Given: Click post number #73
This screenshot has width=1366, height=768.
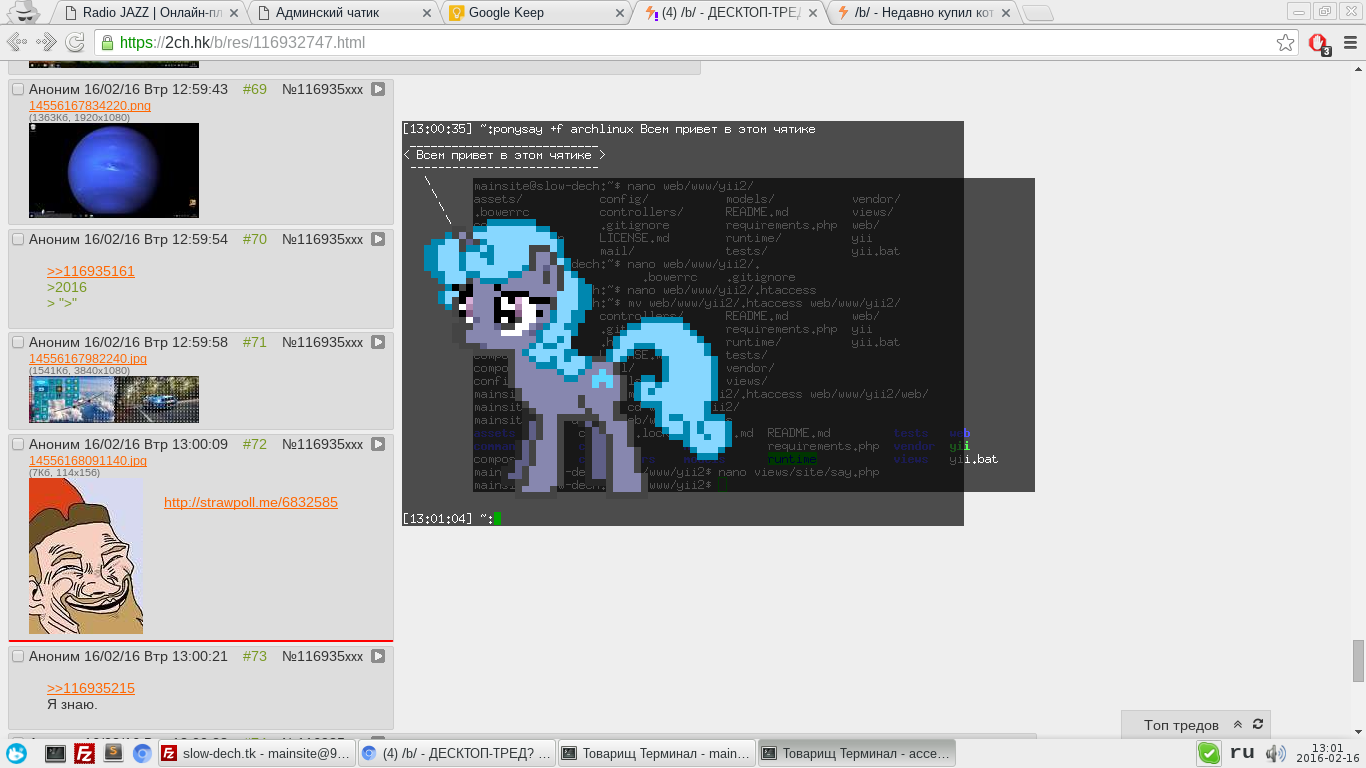Looking at the screenshot, I should tap(255, 656).
